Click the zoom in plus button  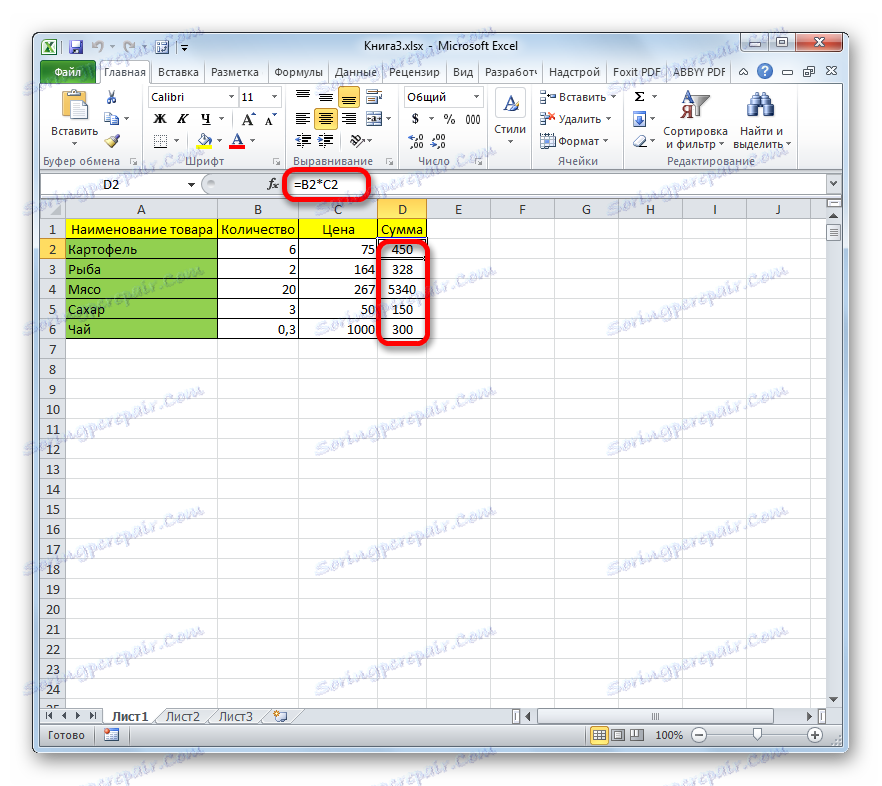coord(814,735)
